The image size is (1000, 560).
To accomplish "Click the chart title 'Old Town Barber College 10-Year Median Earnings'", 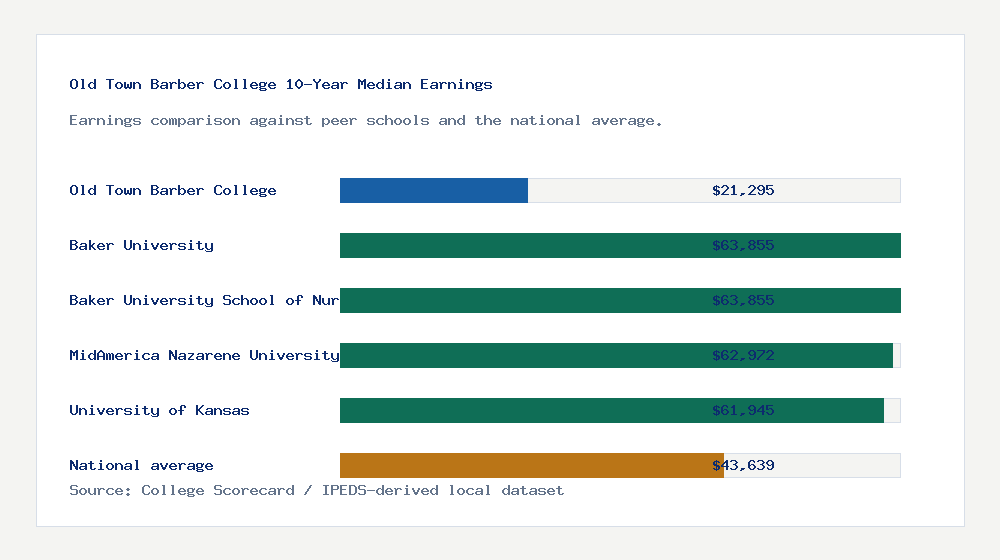I will 281,84.
